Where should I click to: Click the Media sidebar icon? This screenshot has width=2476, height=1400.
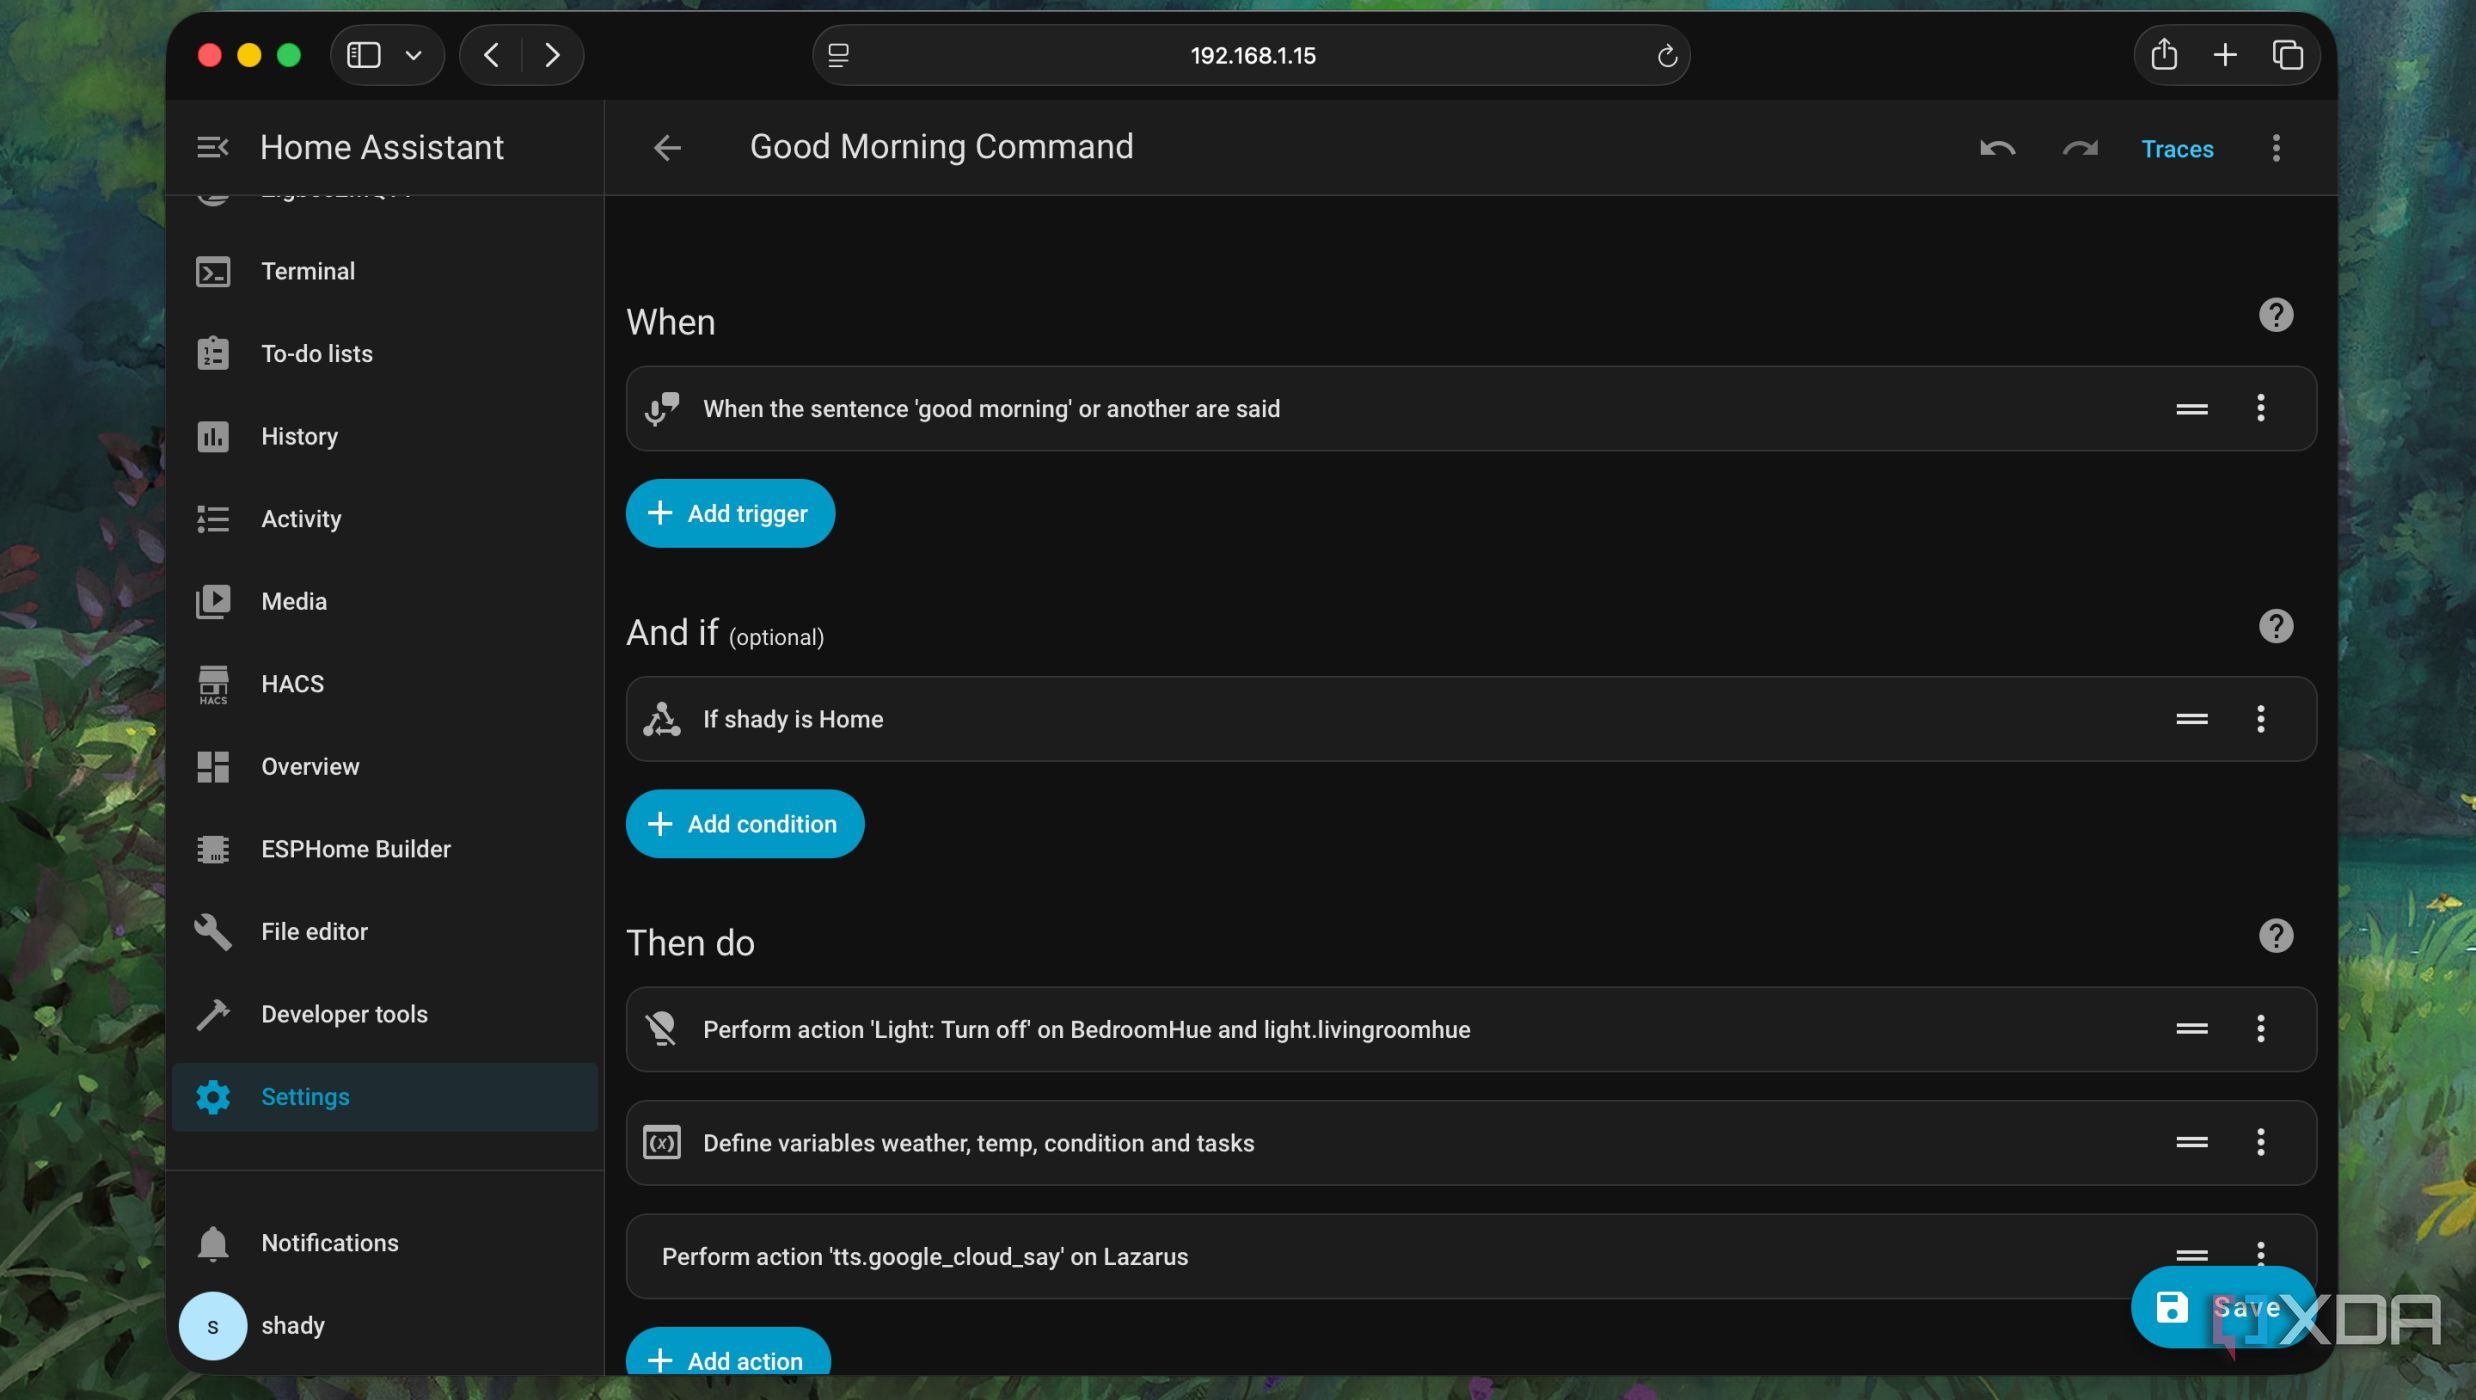point(213,602)
